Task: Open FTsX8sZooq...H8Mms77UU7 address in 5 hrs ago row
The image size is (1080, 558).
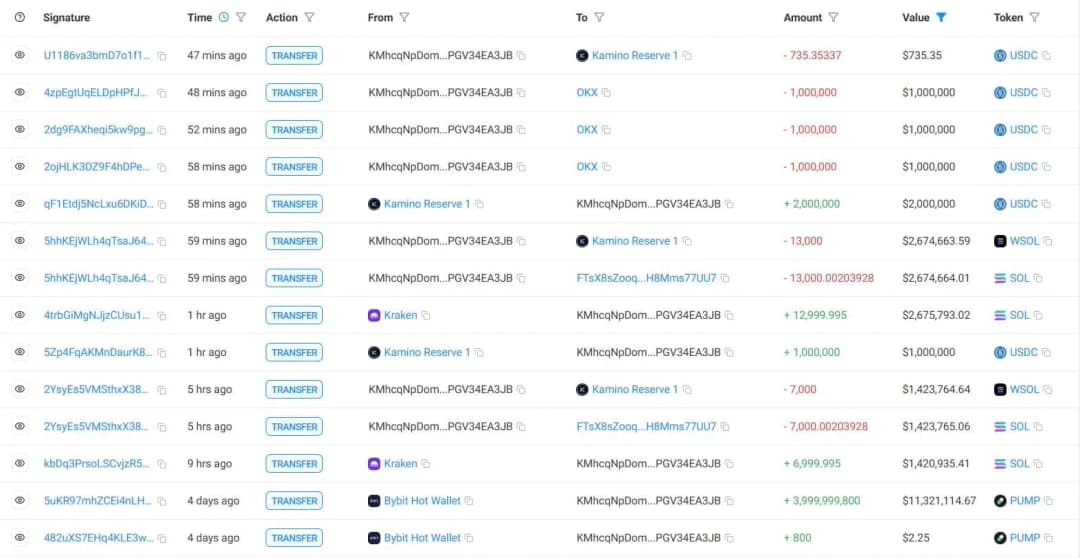Action: pos(646,427)
